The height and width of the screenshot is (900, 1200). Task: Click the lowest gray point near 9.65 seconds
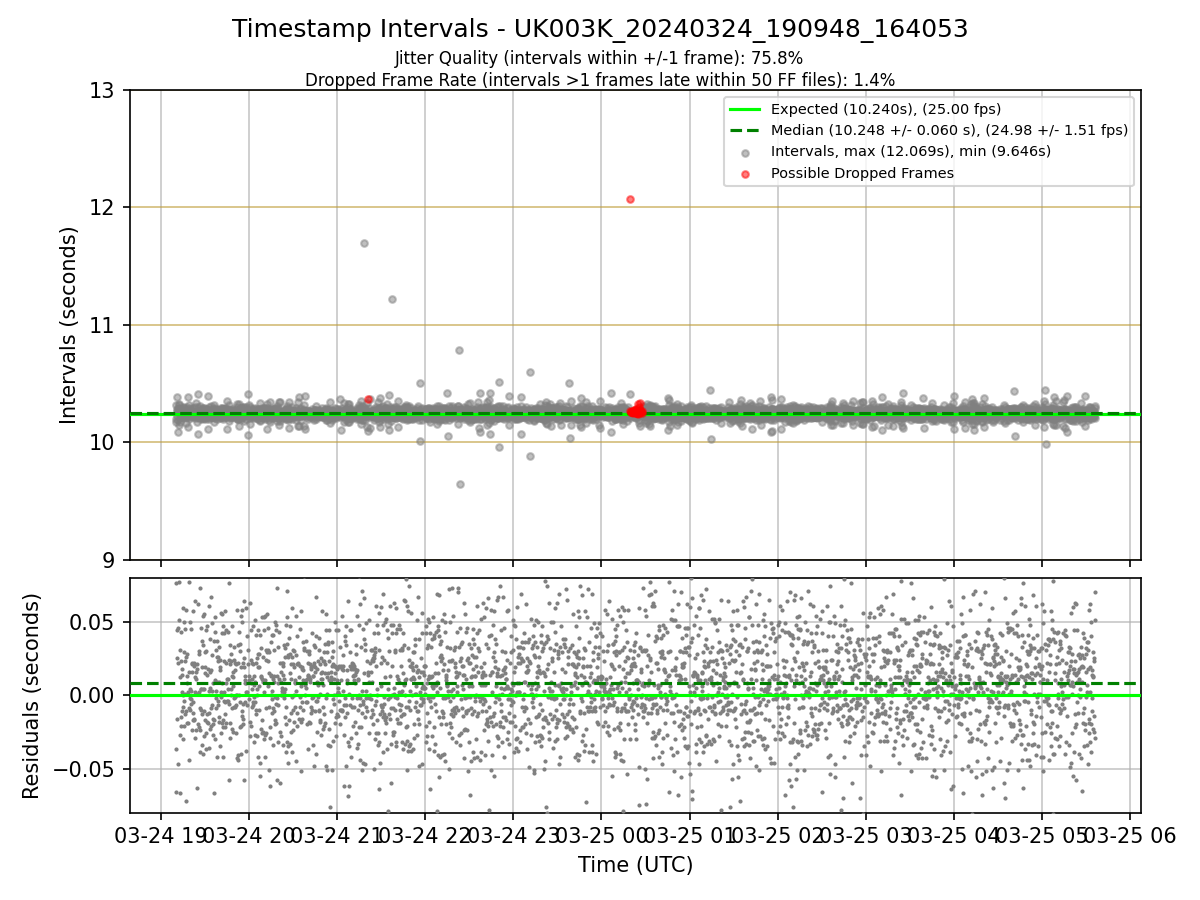(460, 484)
